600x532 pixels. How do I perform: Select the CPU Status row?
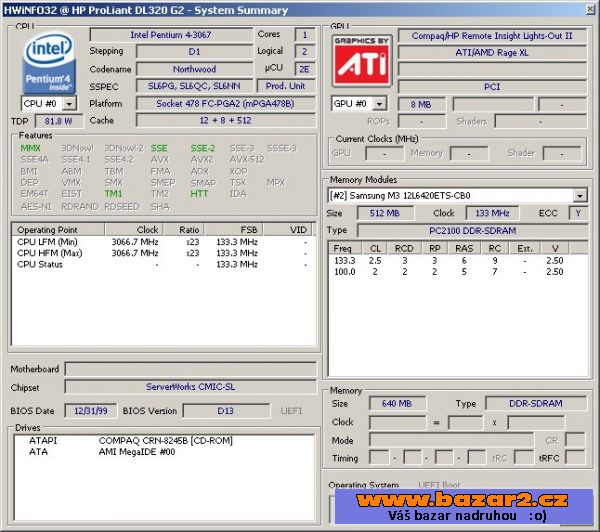click(x=163, y=264)
